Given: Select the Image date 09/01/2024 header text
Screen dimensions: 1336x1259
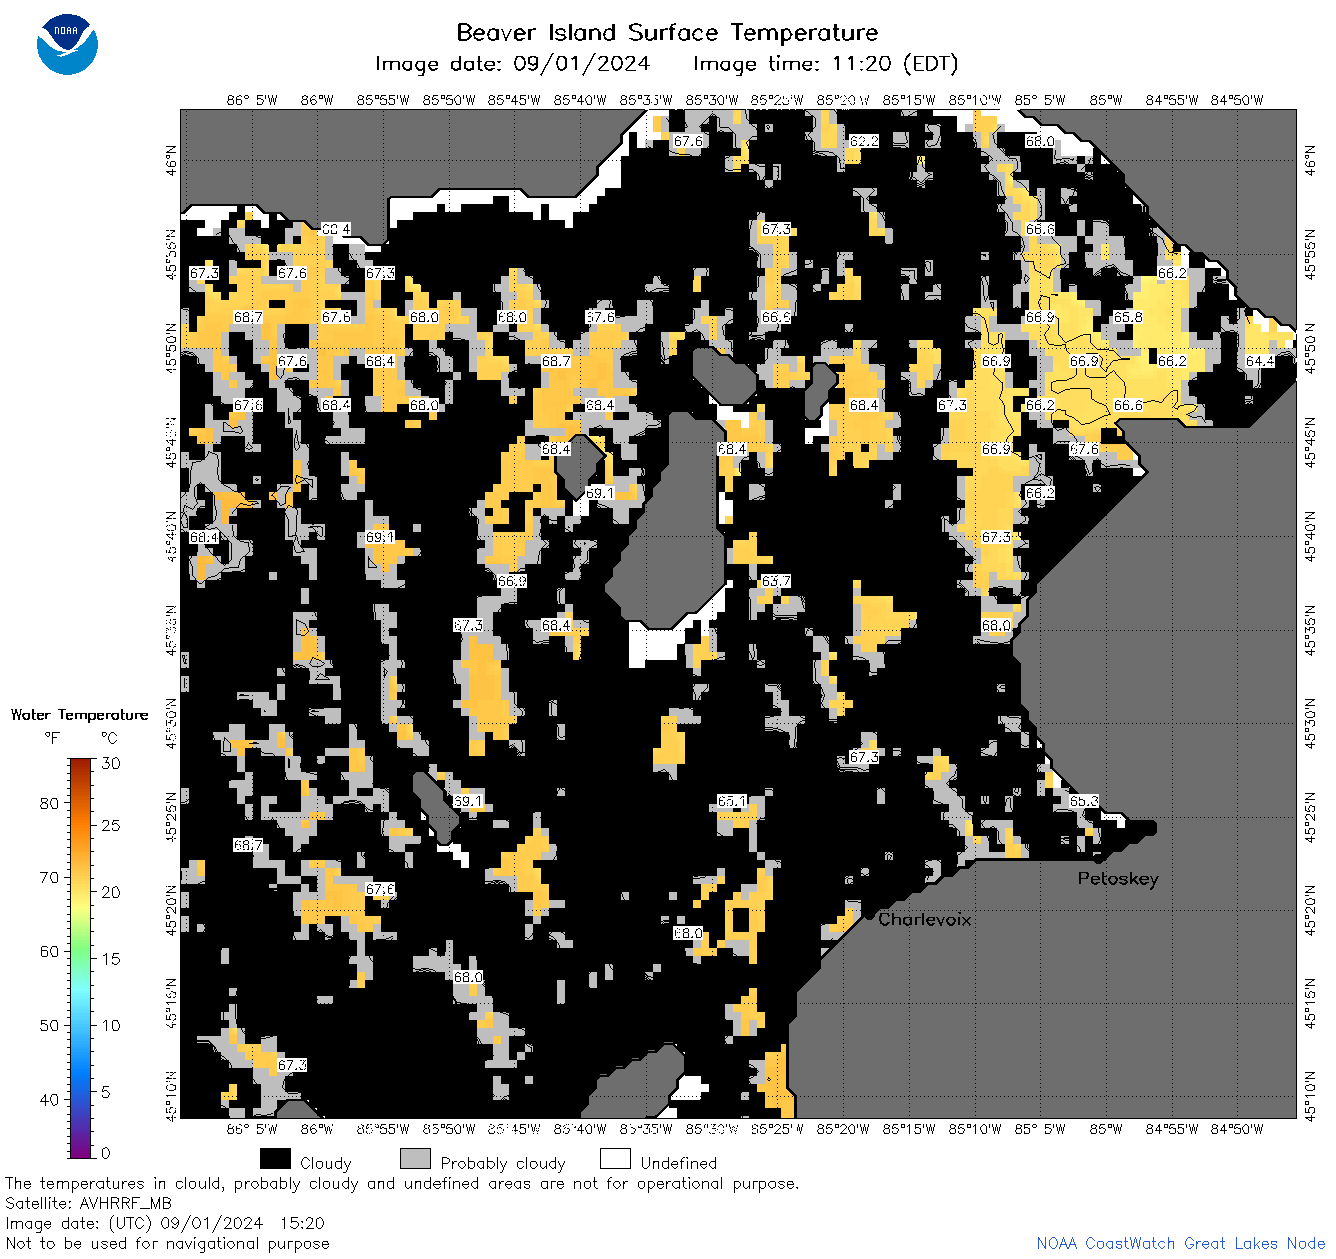Looking at the screenshot, I should click(x=512, y=64).
